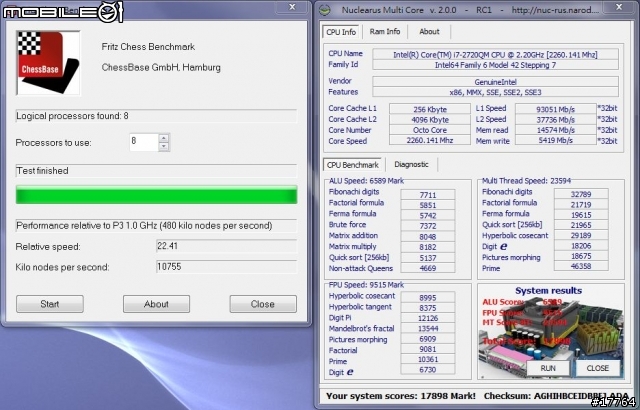The width and height of the screenshot is (640, 410).
Task: Click the green benchmark progress bar
Action: 156,195
